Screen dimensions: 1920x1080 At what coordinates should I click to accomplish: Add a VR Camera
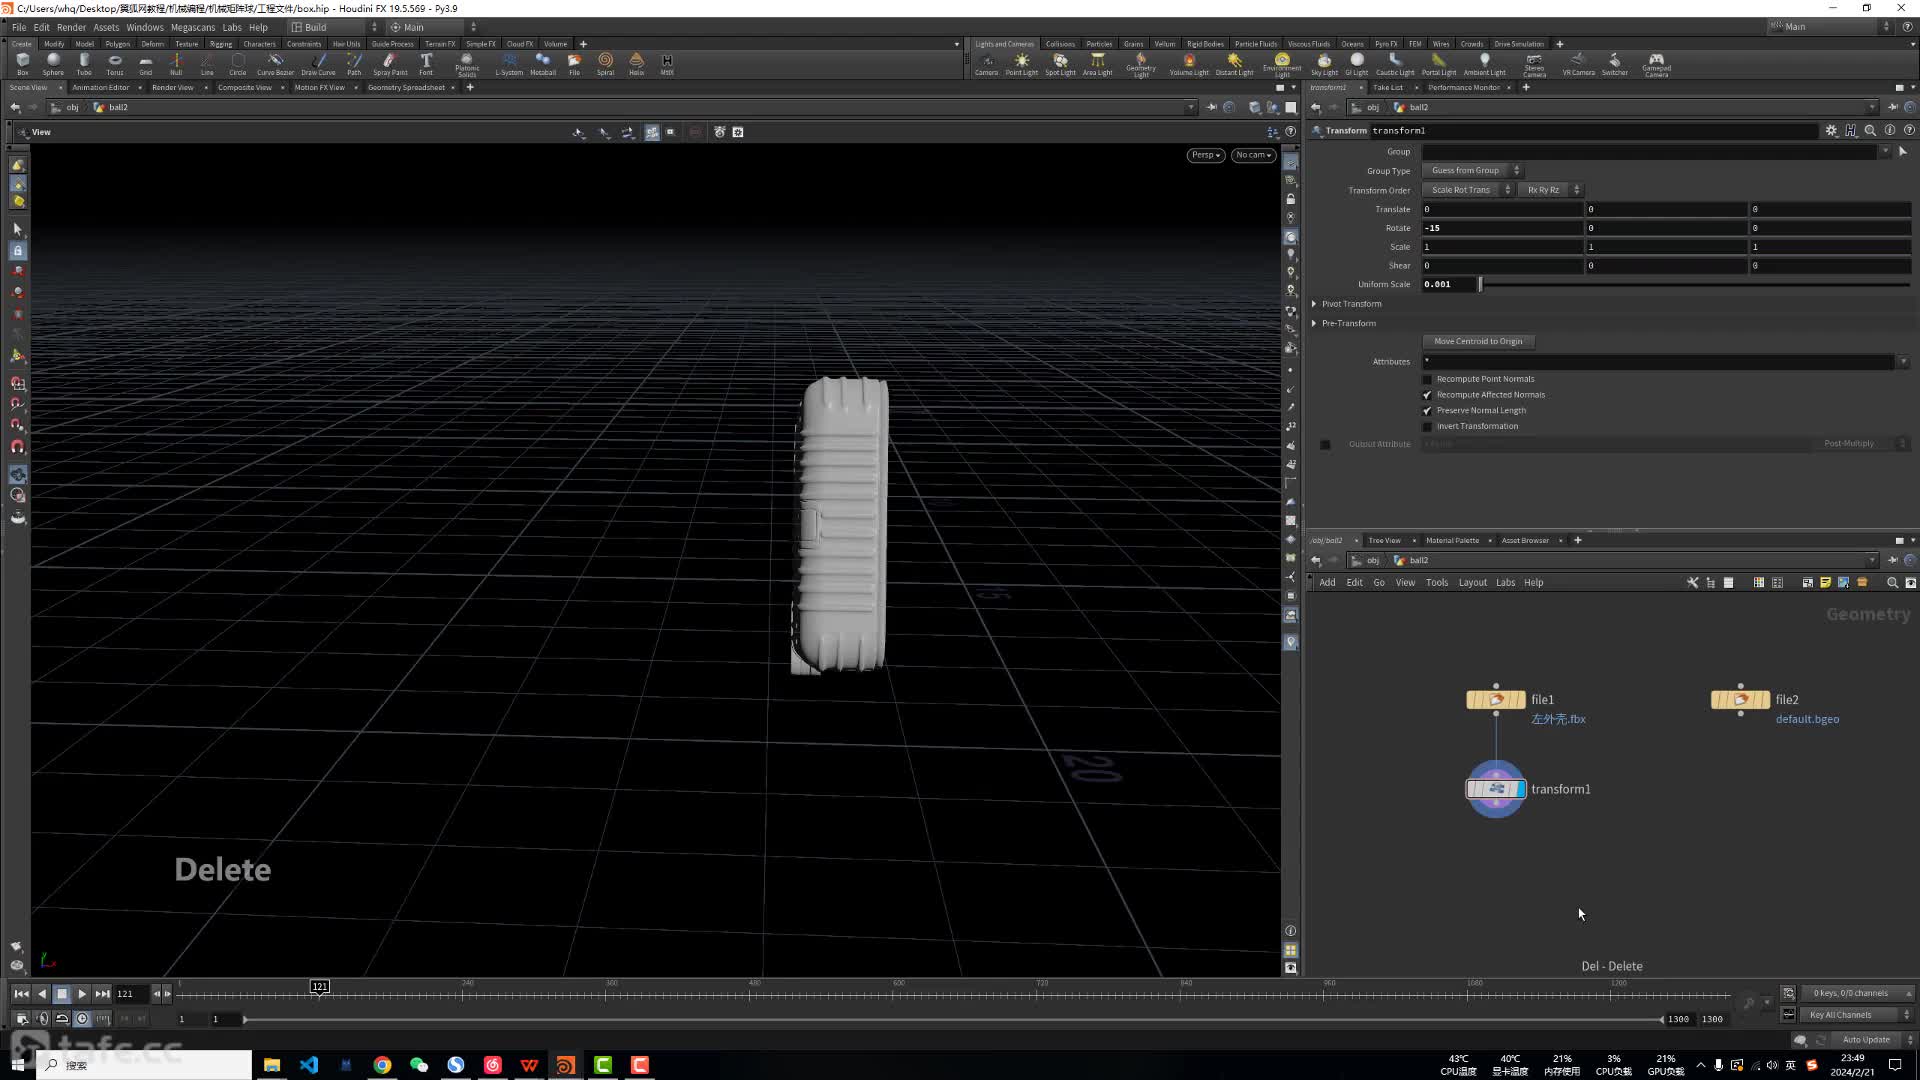pos(1578,64)
